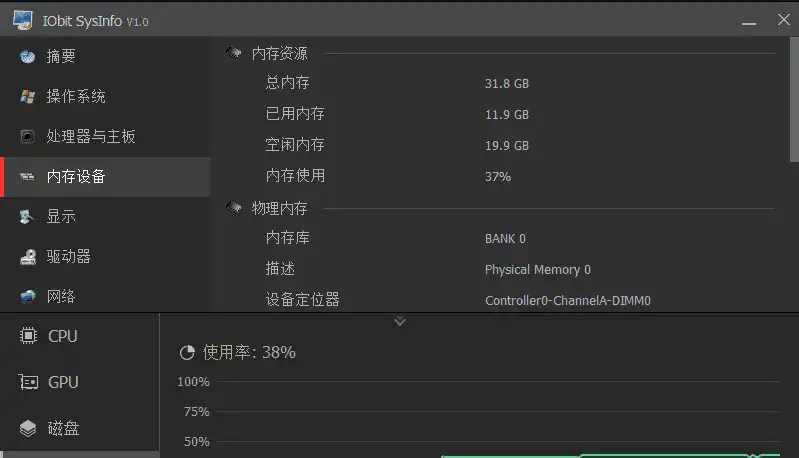
Task: Show the GPU usage monitor
Action: (79, 382)
